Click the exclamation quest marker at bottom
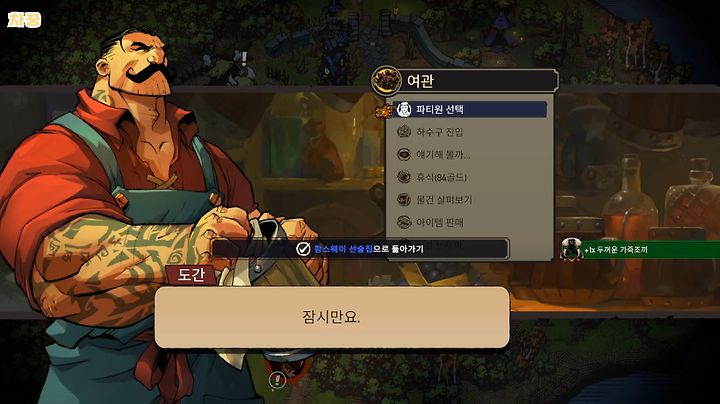720x404 pixels. coord(277,380)
